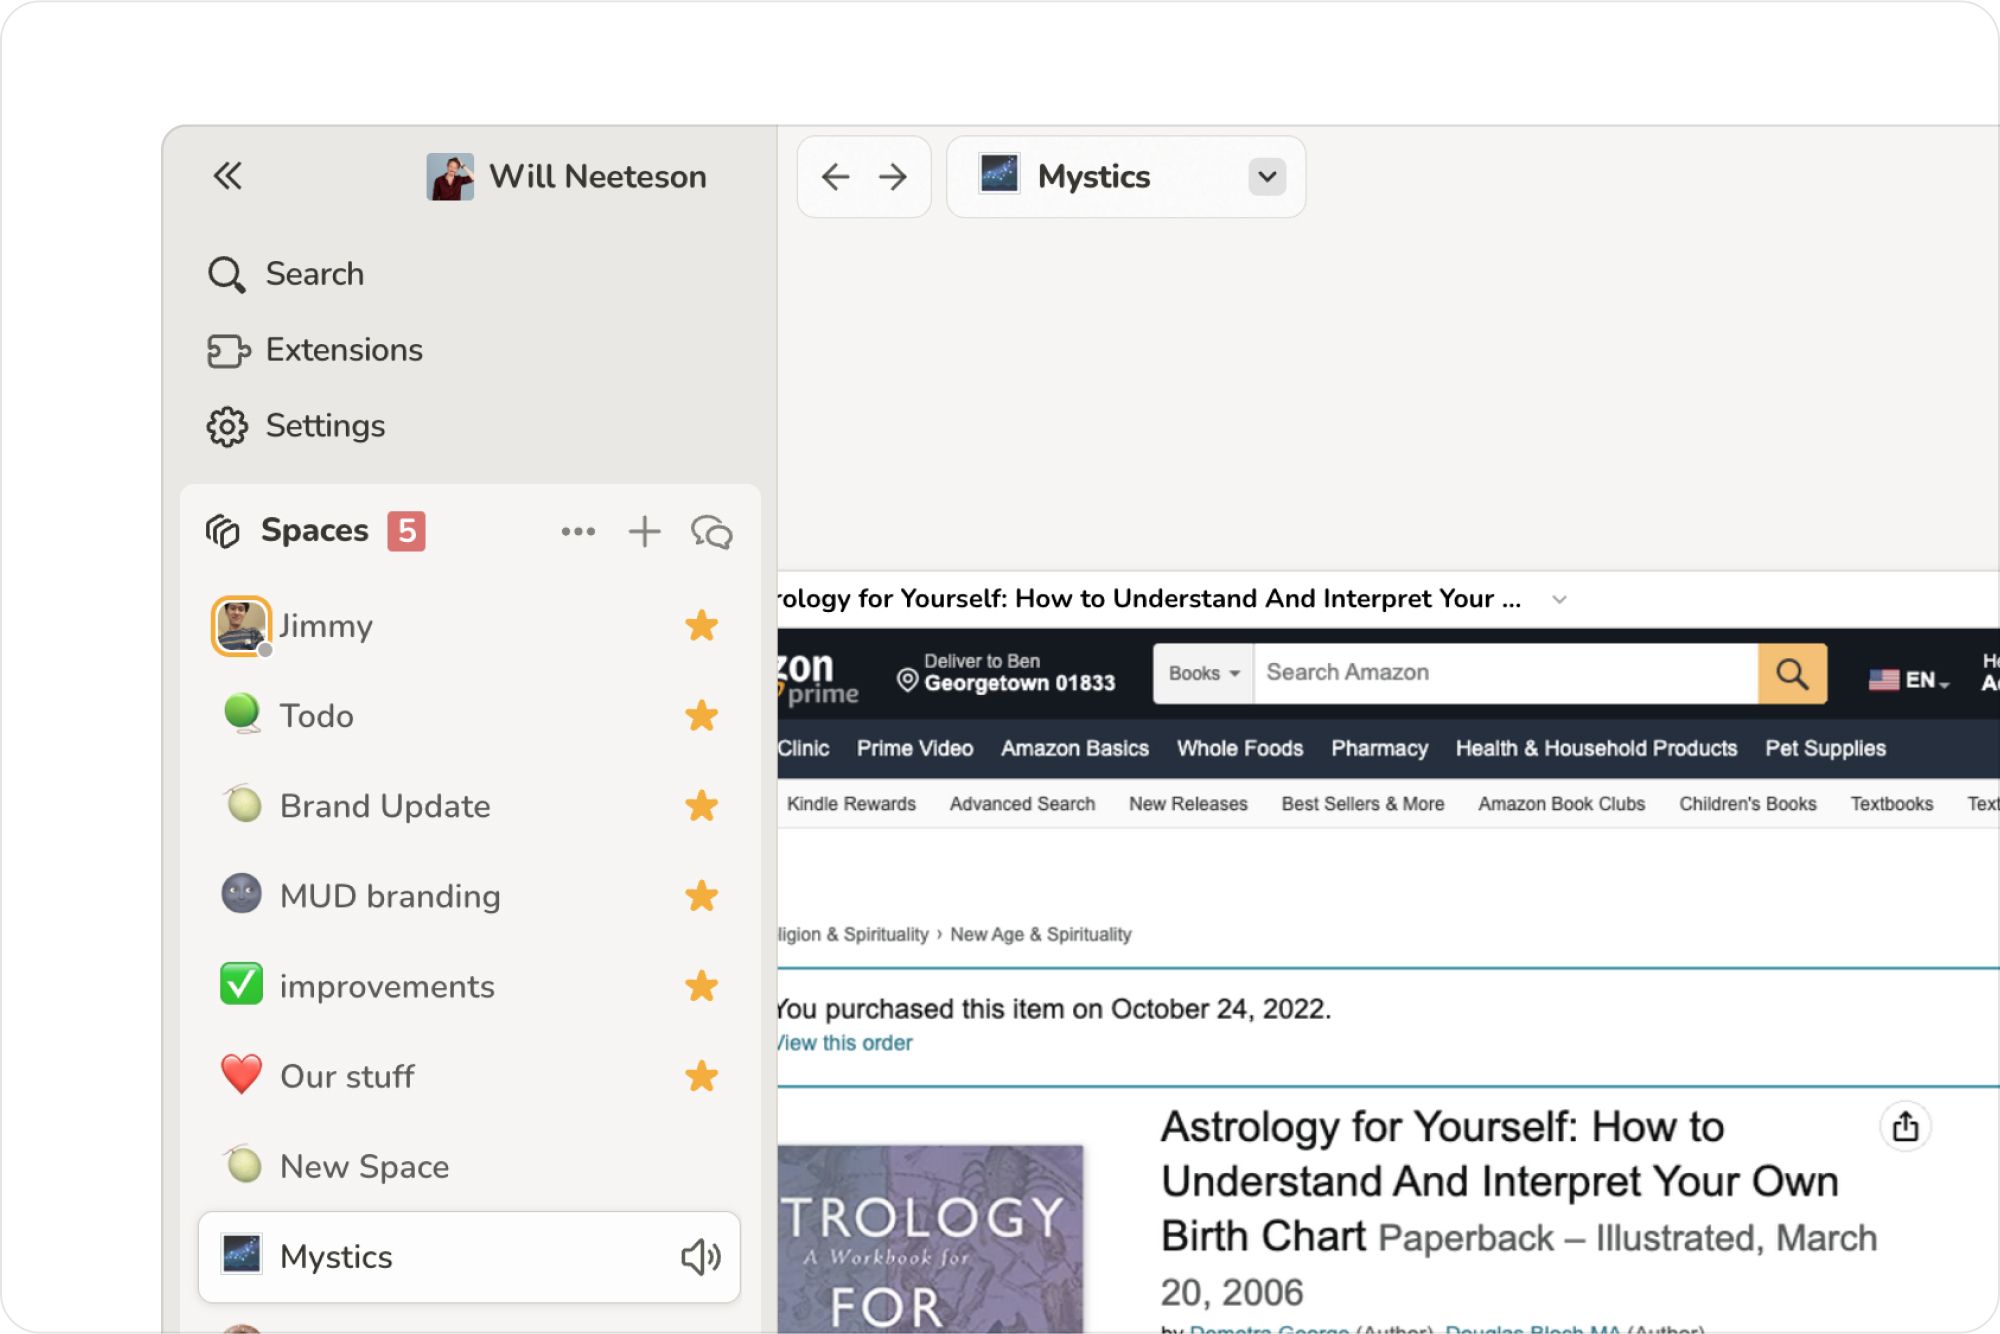Unstar the Brand Update space

coord(702,806)
